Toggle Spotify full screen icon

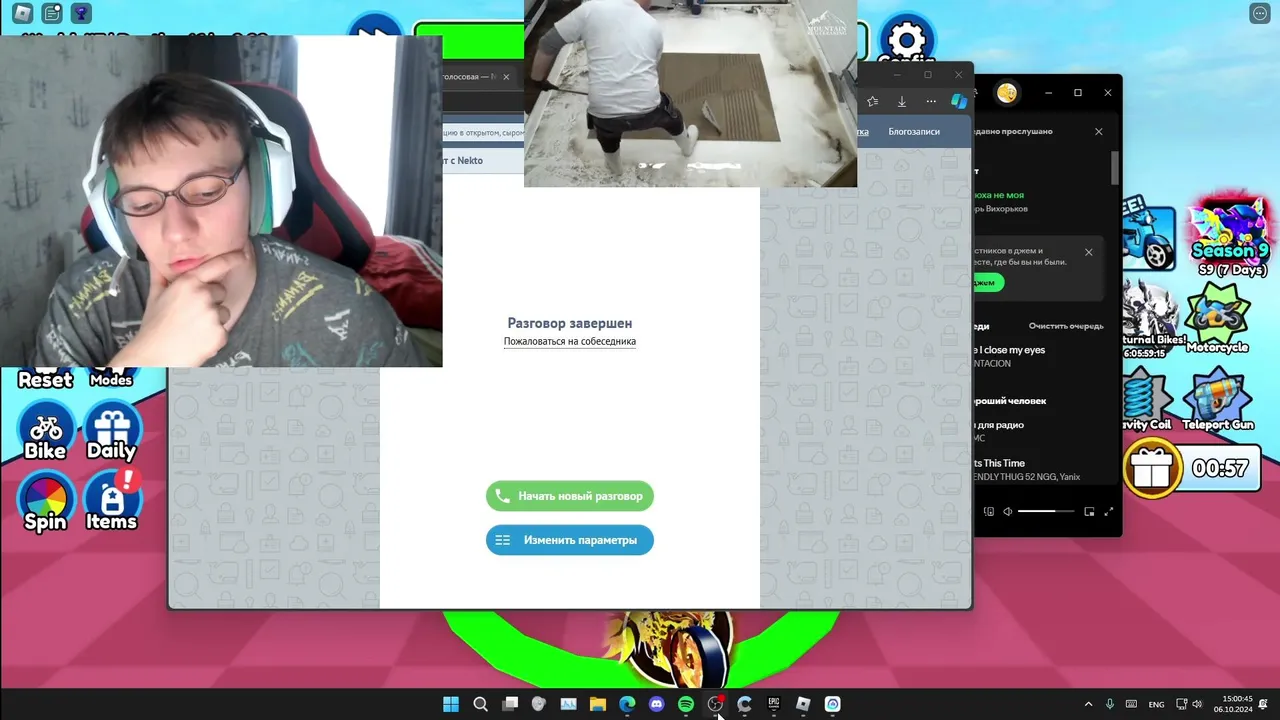(x=1109, y=511)
